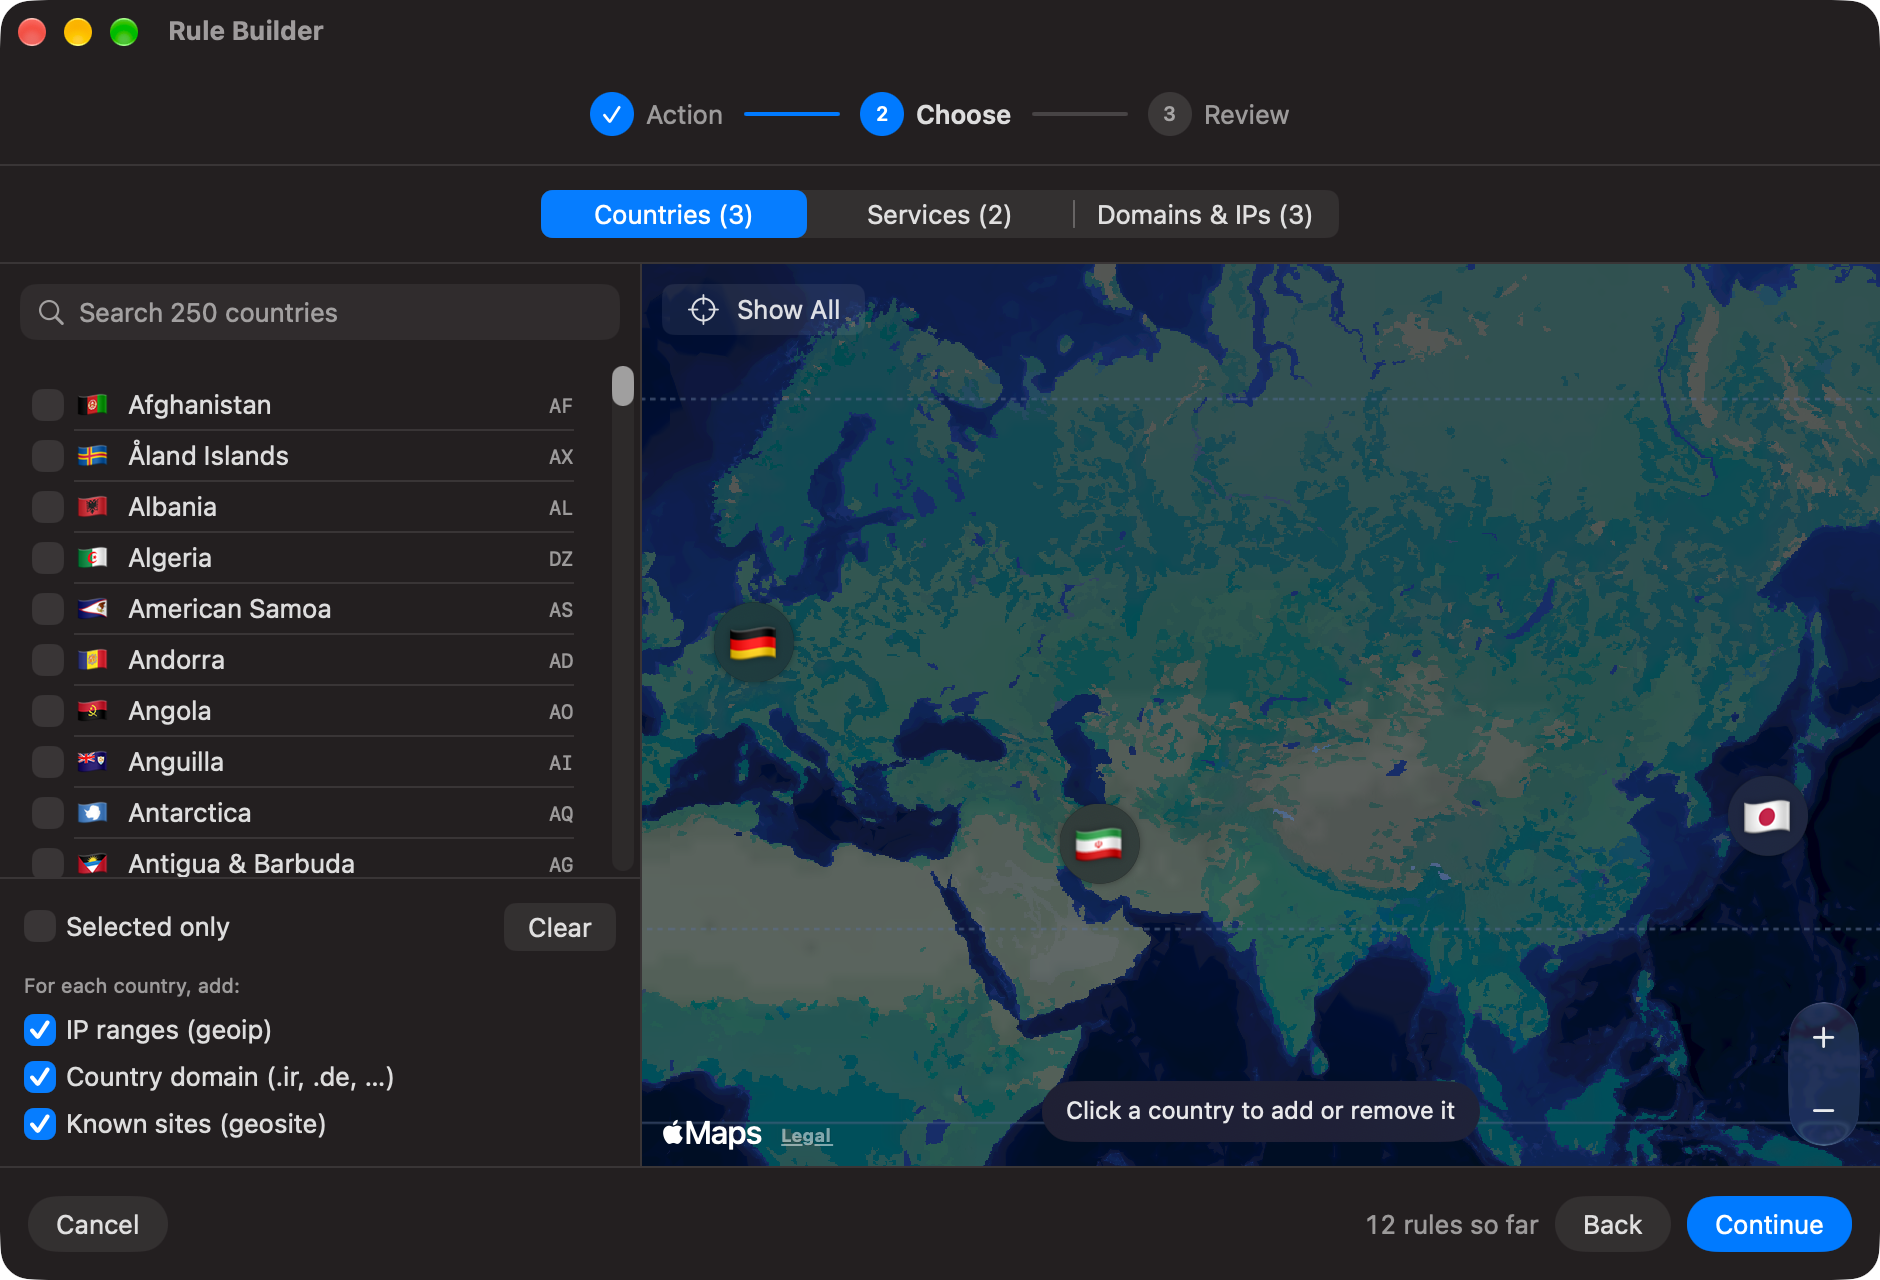1880x1280 pixels.
Task: Click the Anguilla flag icon
Action: (x=93, y=762)
